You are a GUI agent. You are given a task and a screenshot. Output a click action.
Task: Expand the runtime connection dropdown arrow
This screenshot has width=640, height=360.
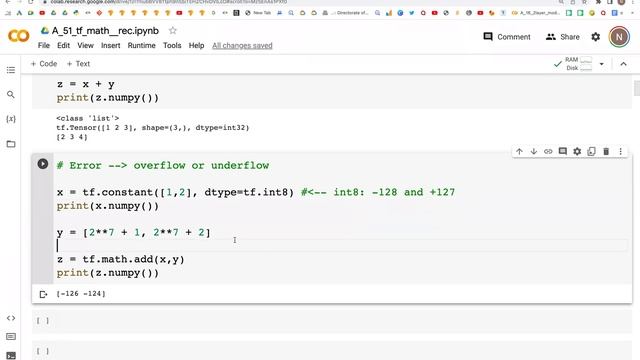[601, 64]
